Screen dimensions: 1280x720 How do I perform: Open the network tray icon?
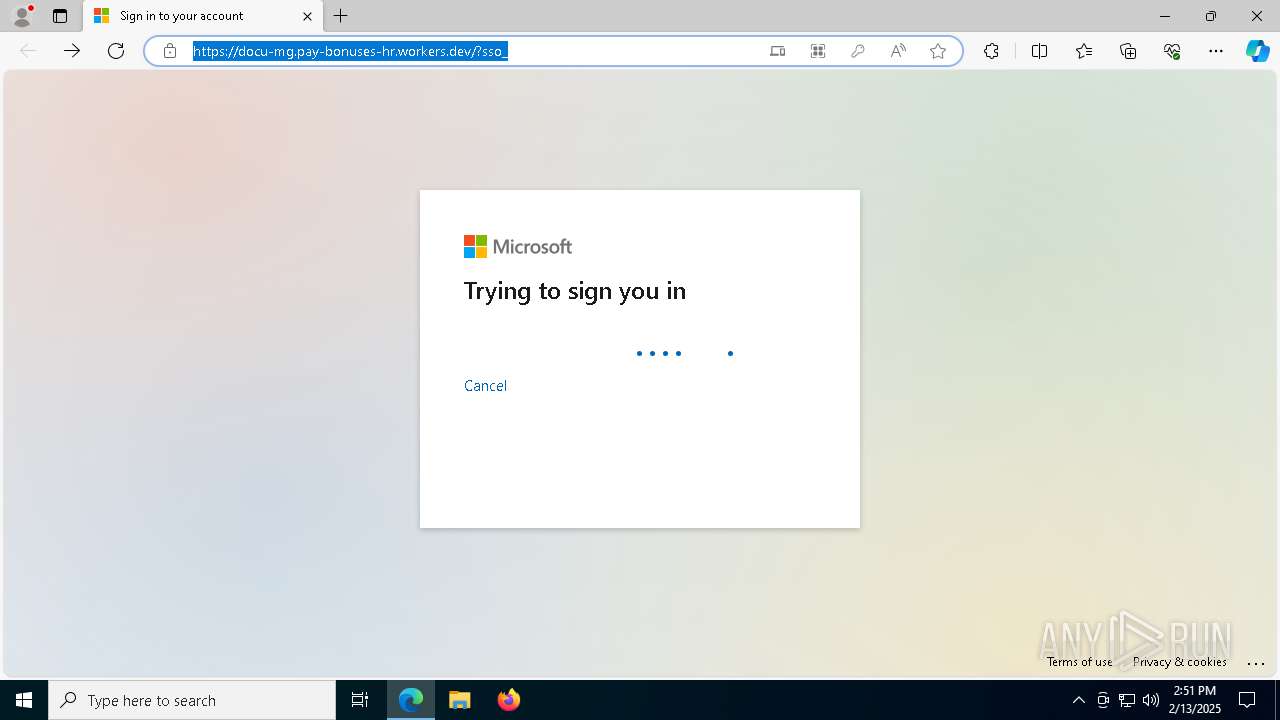[1127, 700]
